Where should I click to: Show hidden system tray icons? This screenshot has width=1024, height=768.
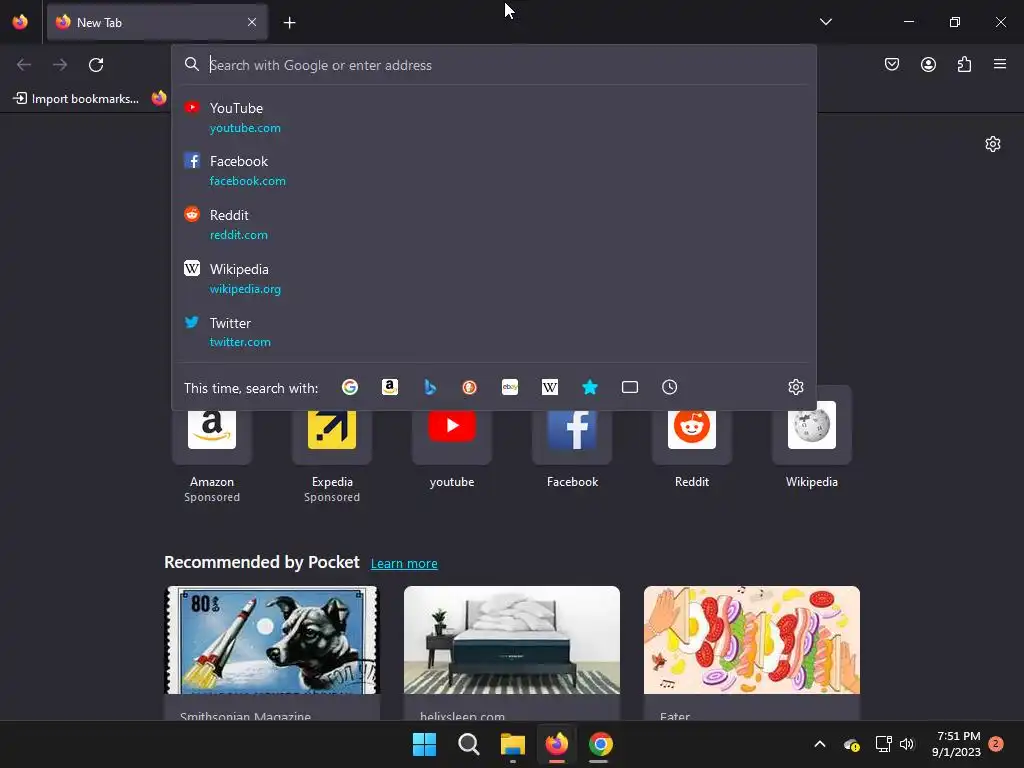click(x=820, y=744)
